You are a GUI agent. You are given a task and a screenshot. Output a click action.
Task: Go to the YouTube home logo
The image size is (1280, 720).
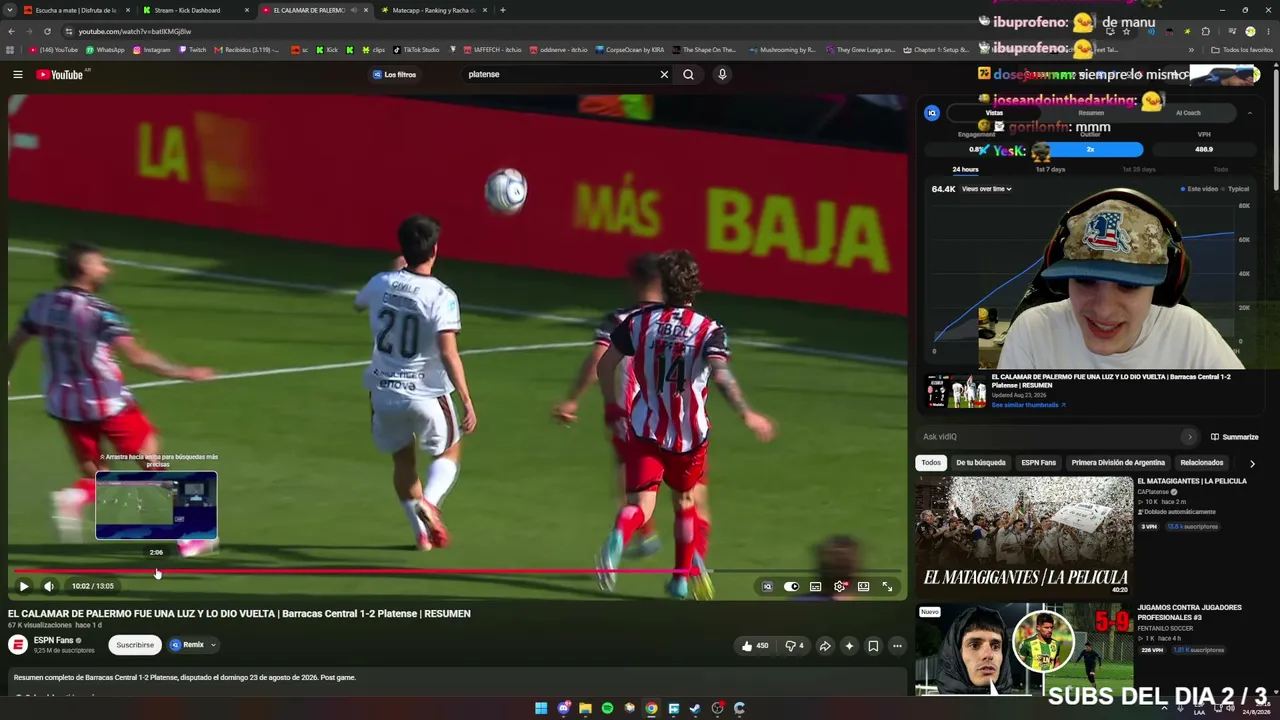point(60,74)
